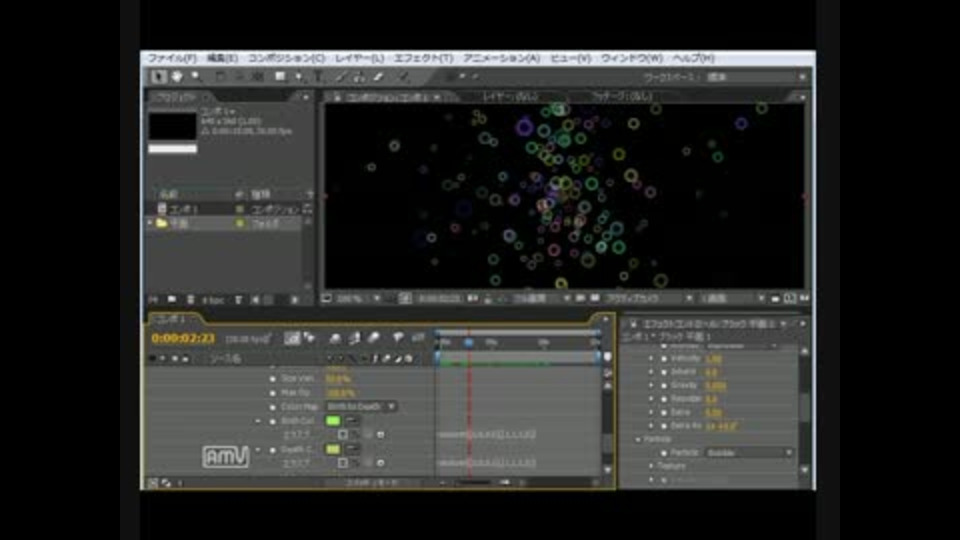Open Graph Editor icon in timeline
Image resolution: width=960 pixels, height=540 pixels.
[418, 338]
